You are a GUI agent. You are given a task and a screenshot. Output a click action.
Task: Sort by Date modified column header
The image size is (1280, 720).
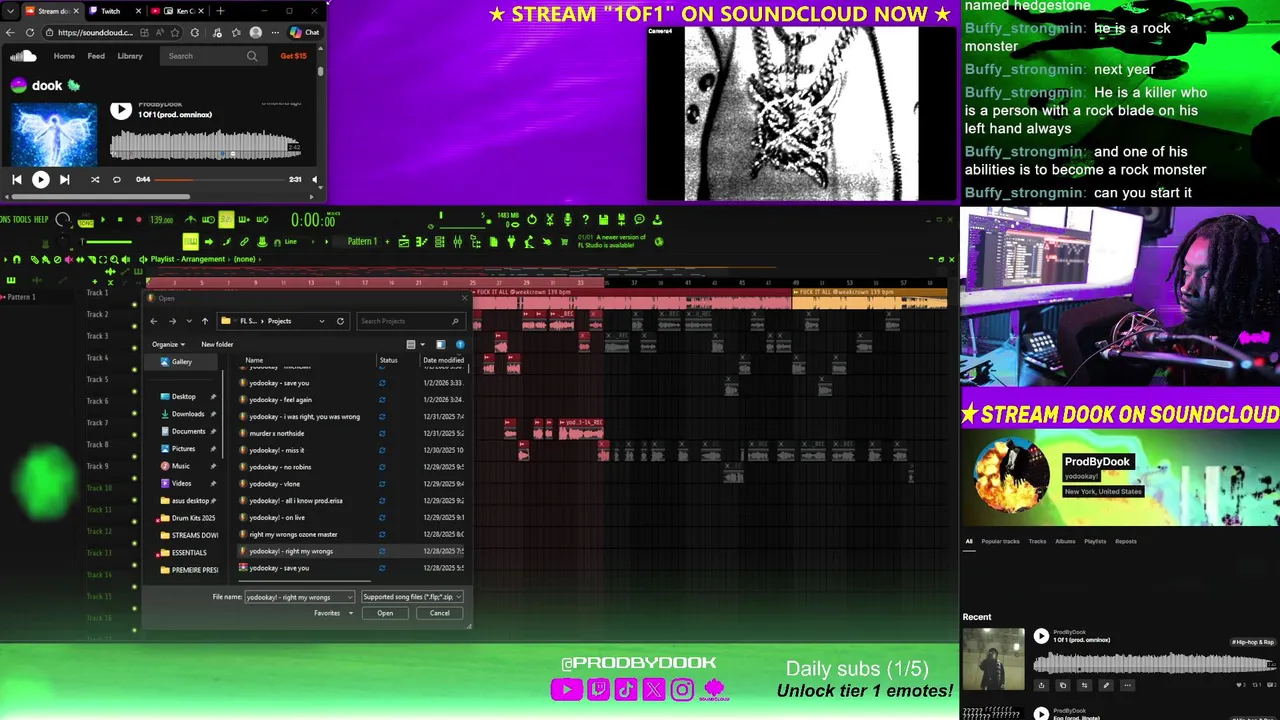pyautogui.click(x=443, y=360)
